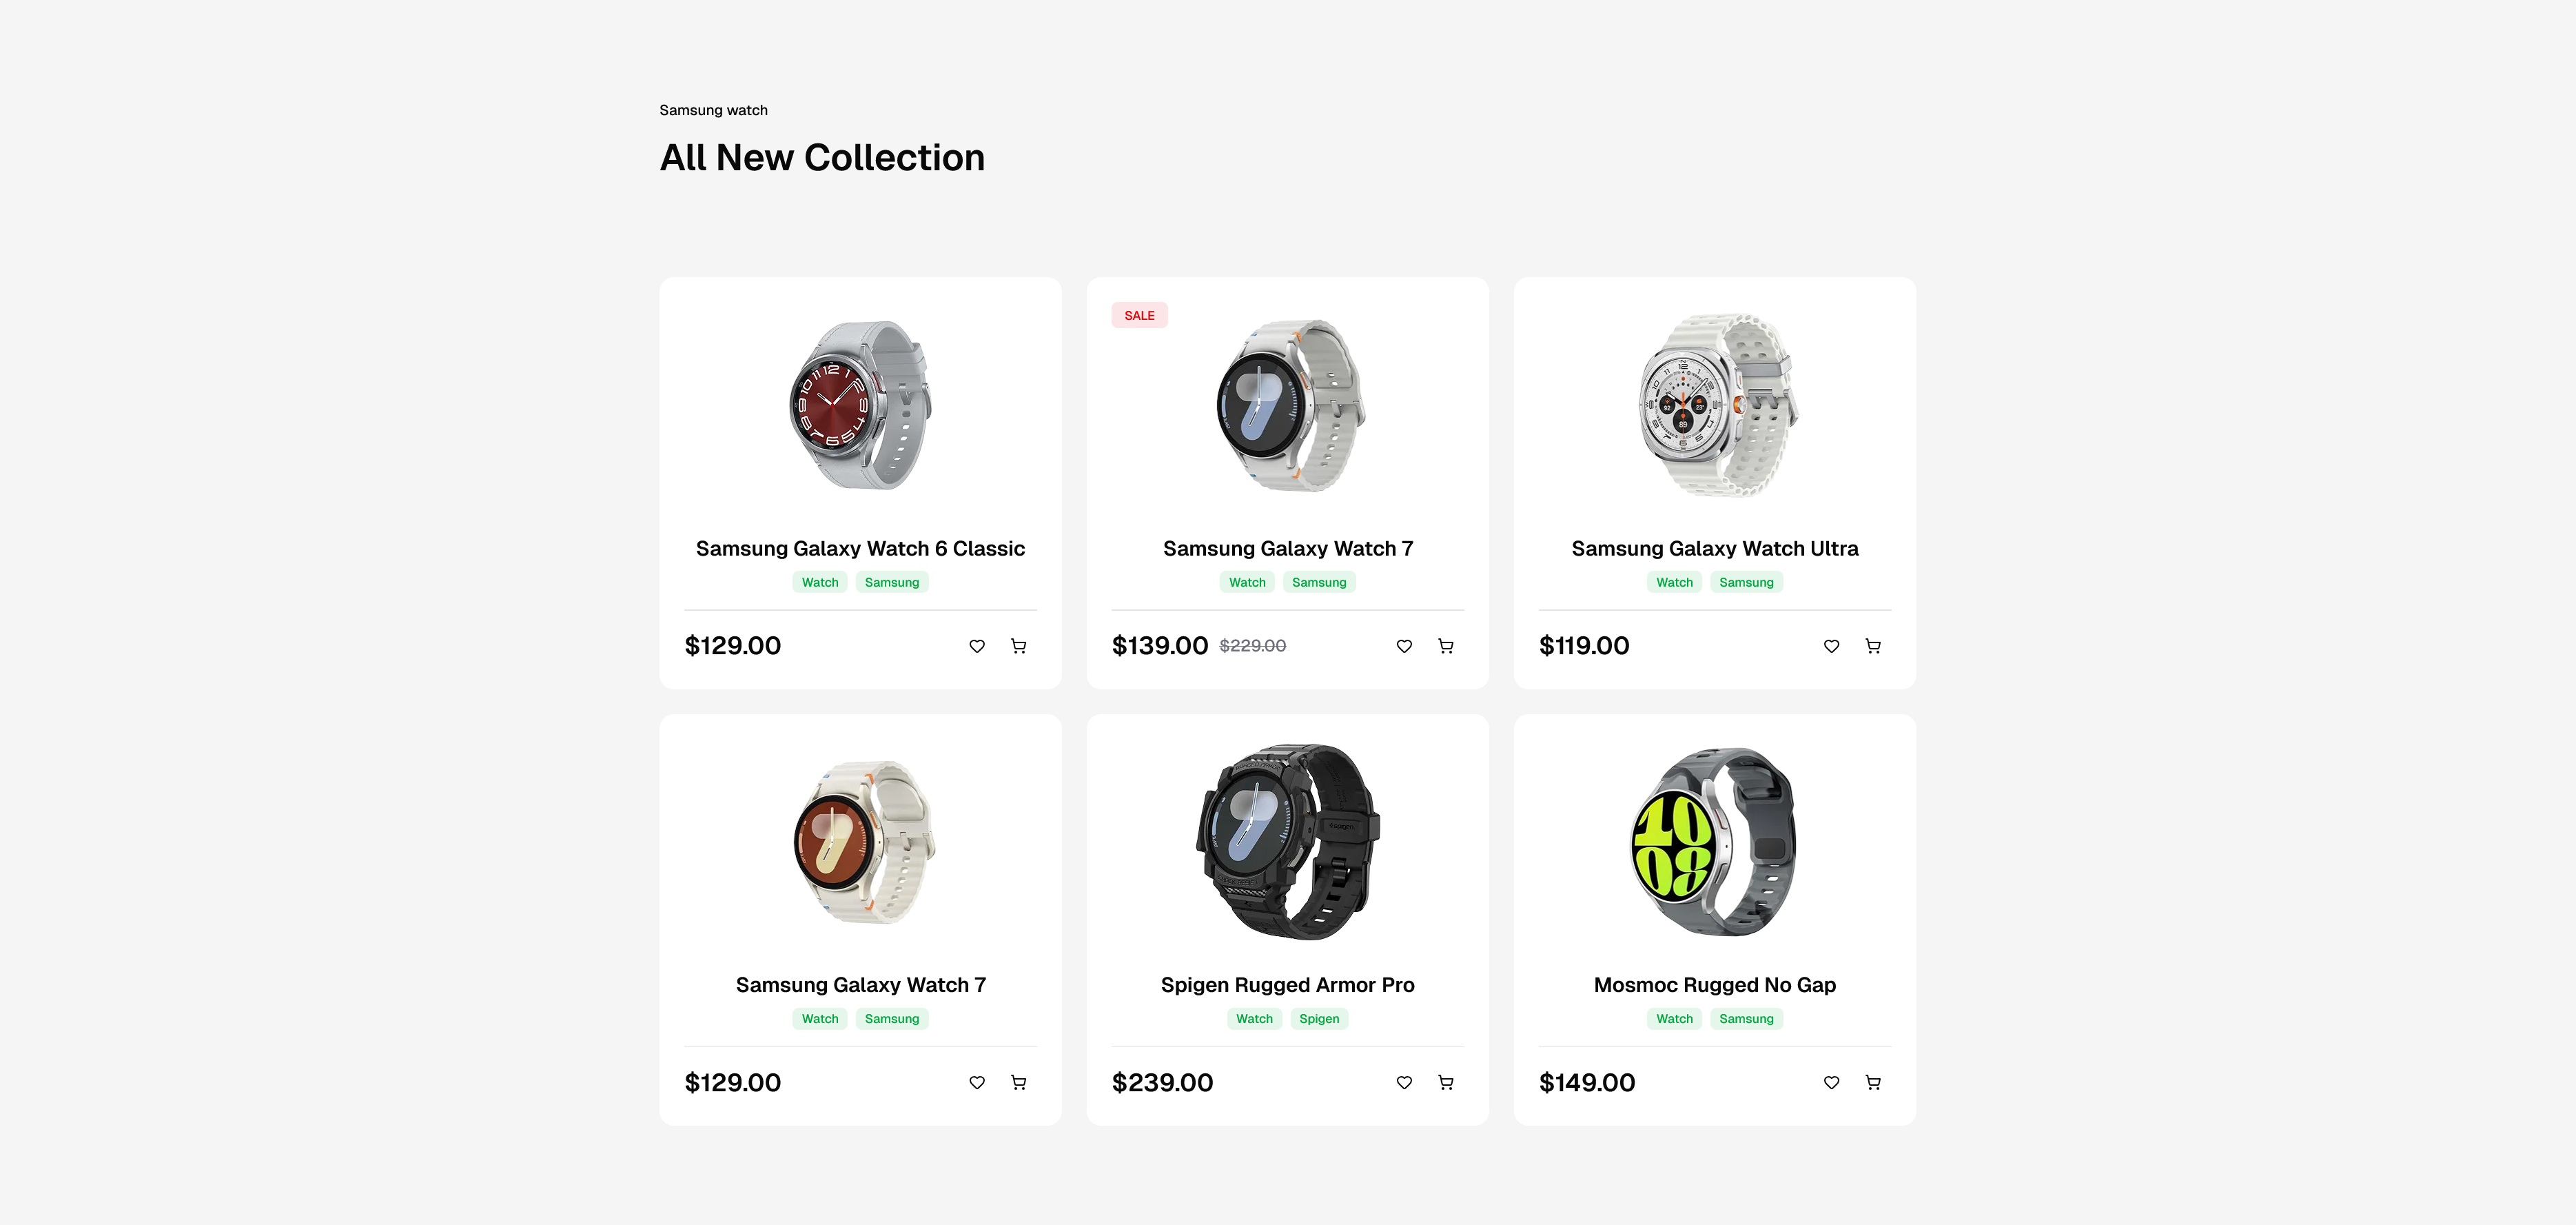Favorite the Samsung Galaxy Watch Ultra
Screen dimensions: 2576x1225
click(1831, 646)
